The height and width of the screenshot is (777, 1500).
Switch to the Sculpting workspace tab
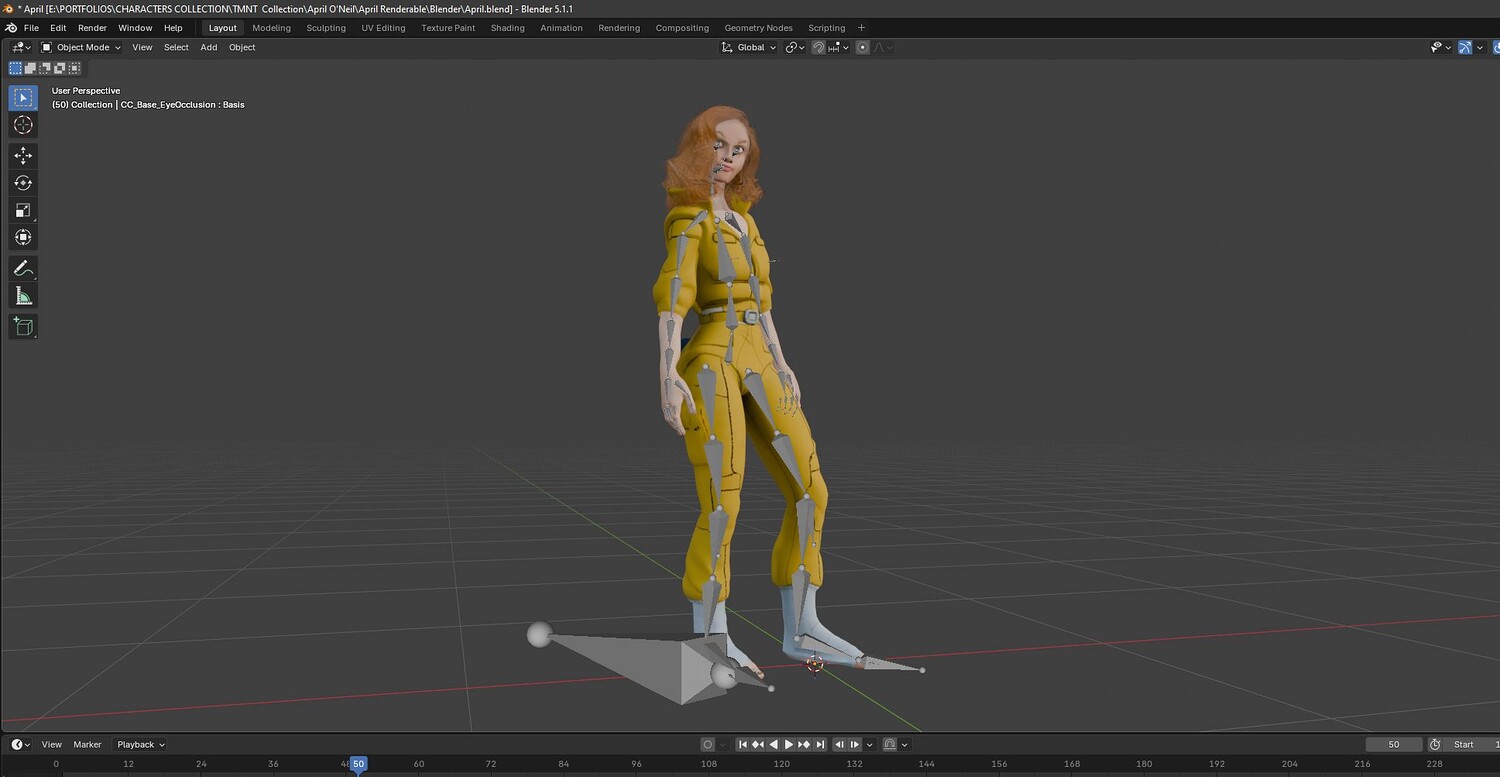(x=326, y=28)
